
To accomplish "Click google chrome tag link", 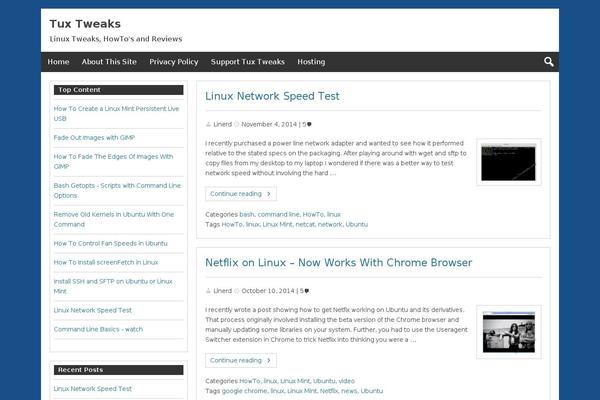I will click(x=245, y=391).
